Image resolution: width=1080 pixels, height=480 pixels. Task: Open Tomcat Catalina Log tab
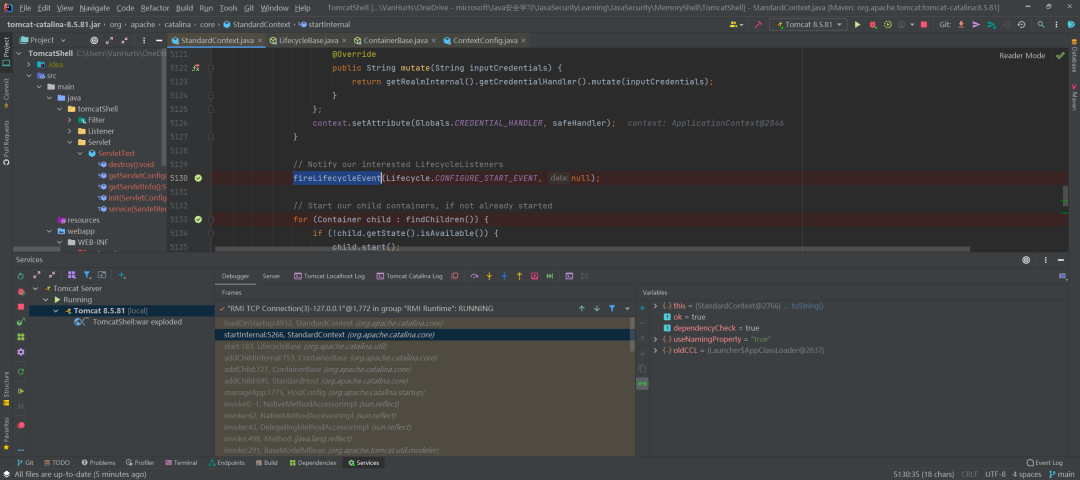click(x=409, y=275)
